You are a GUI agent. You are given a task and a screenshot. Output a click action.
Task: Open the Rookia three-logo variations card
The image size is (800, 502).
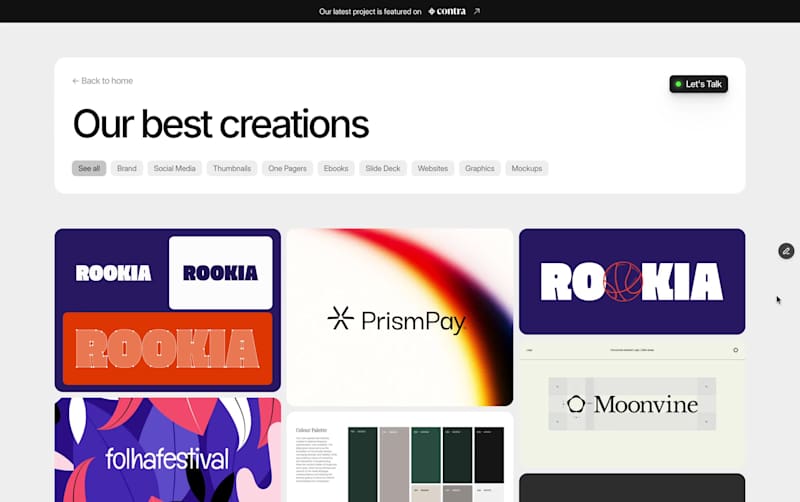tap(167, 310)
